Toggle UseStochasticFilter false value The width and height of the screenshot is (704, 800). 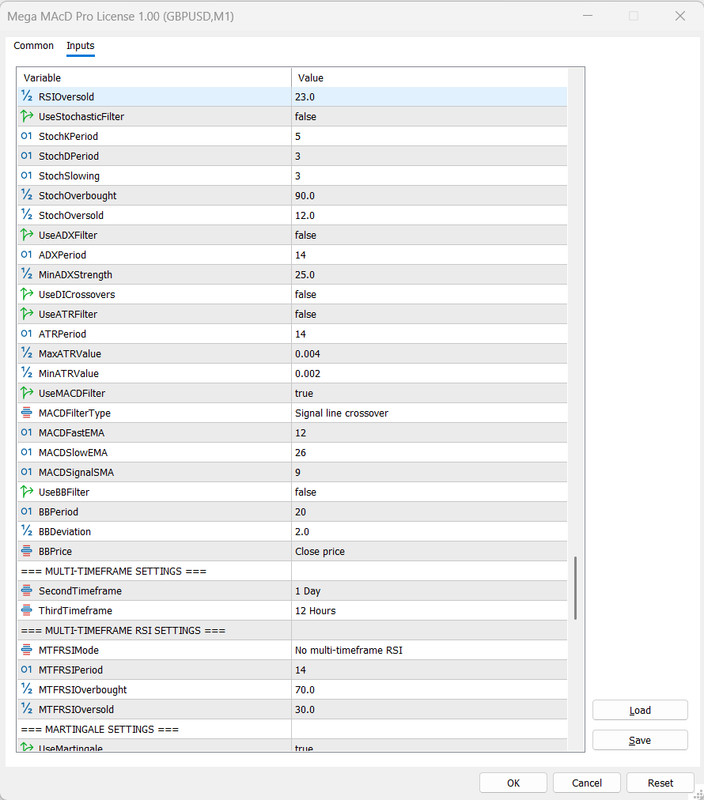[429, 116]
